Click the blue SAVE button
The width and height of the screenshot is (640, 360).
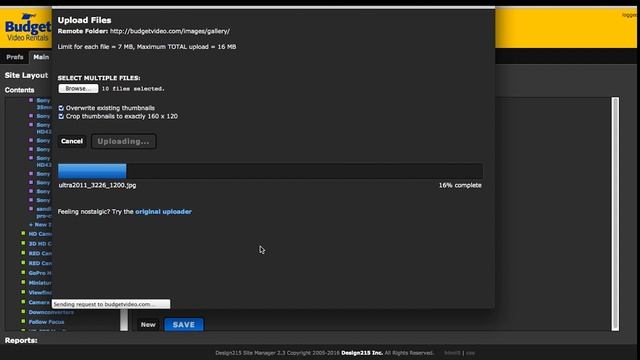pyautogui.click(x=184, y=324)
